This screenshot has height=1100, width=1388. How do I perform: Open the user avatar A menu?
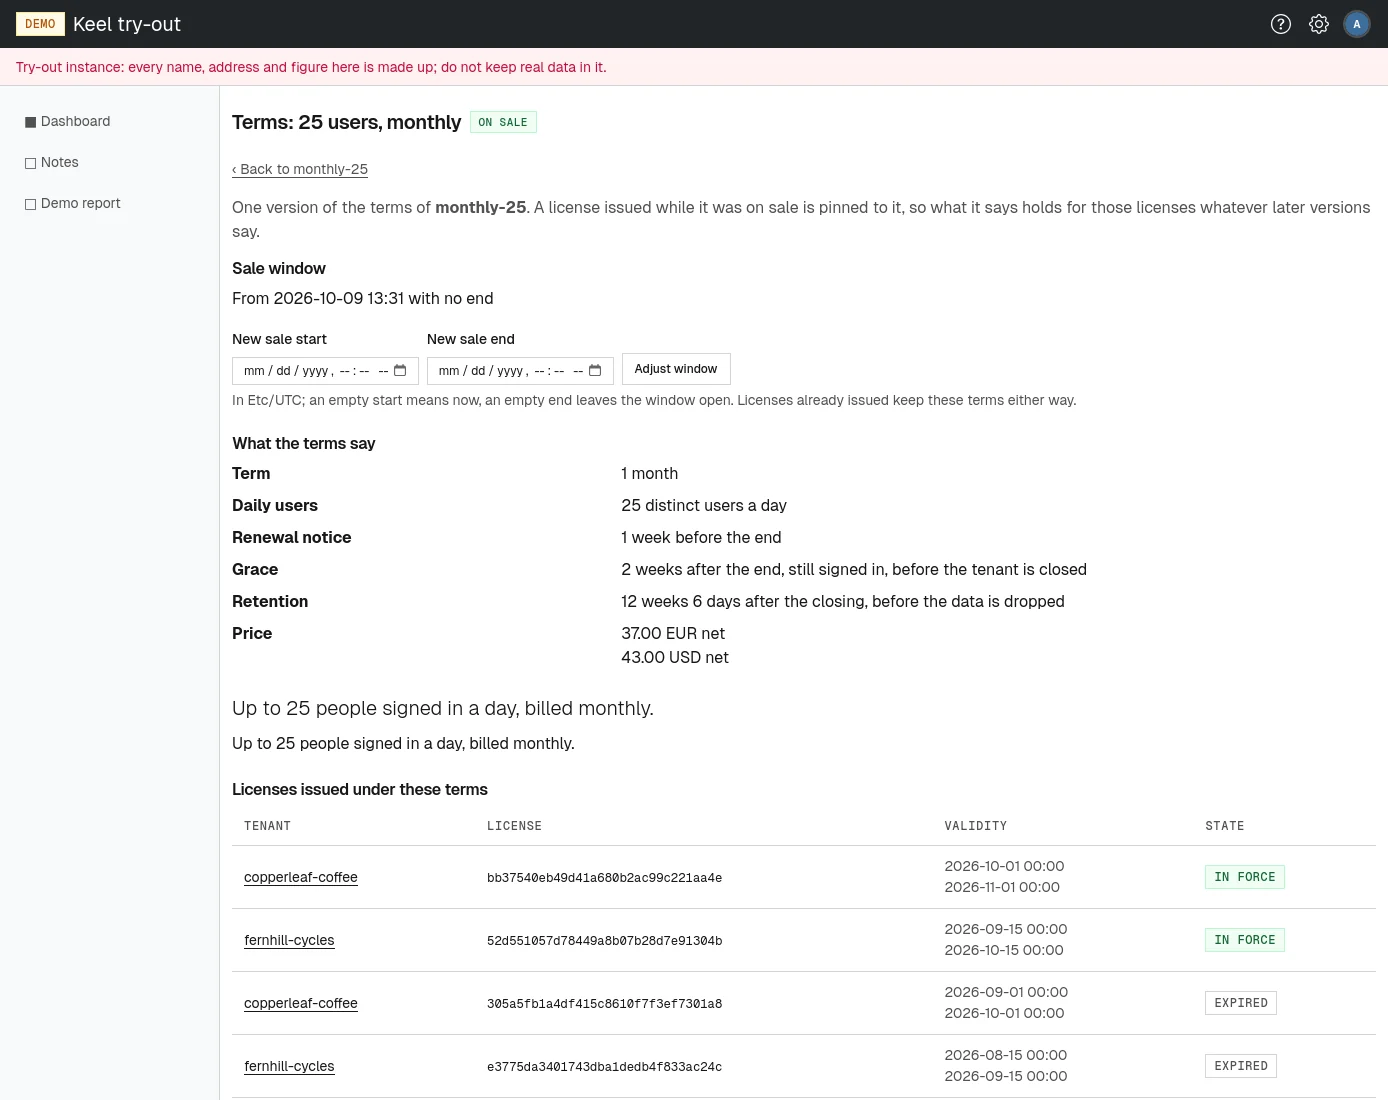(1357, 24)
